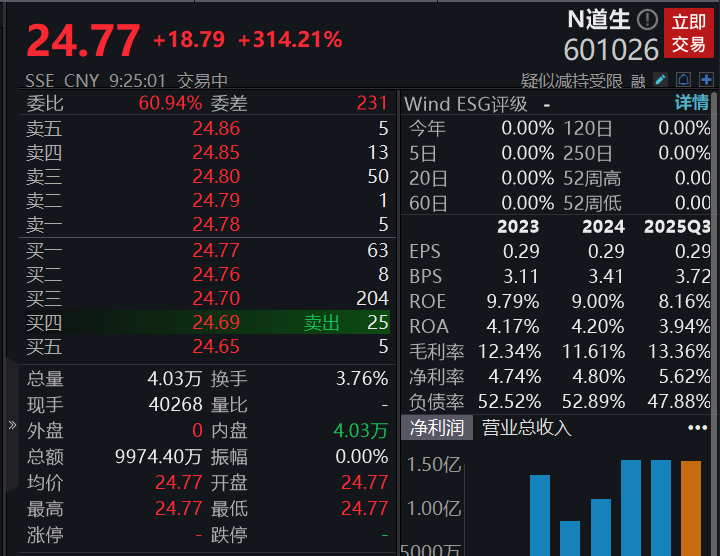The width and height of the screenshot is (720, 556).
Task: Click the 毛利率 2025Q3 value 13.36%
Action: 679,352
